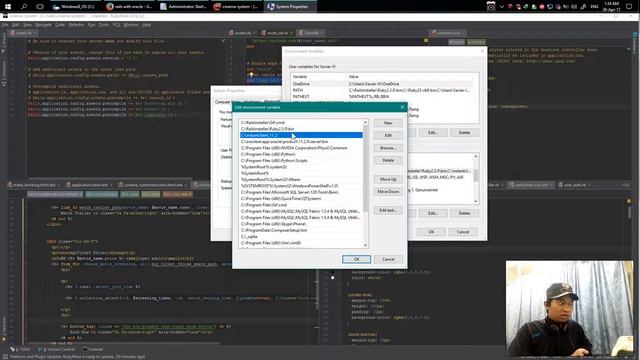Click Delete under user variables section
Image resolution: width=640 pixels, height=360 pixels.
click(464, 133)
